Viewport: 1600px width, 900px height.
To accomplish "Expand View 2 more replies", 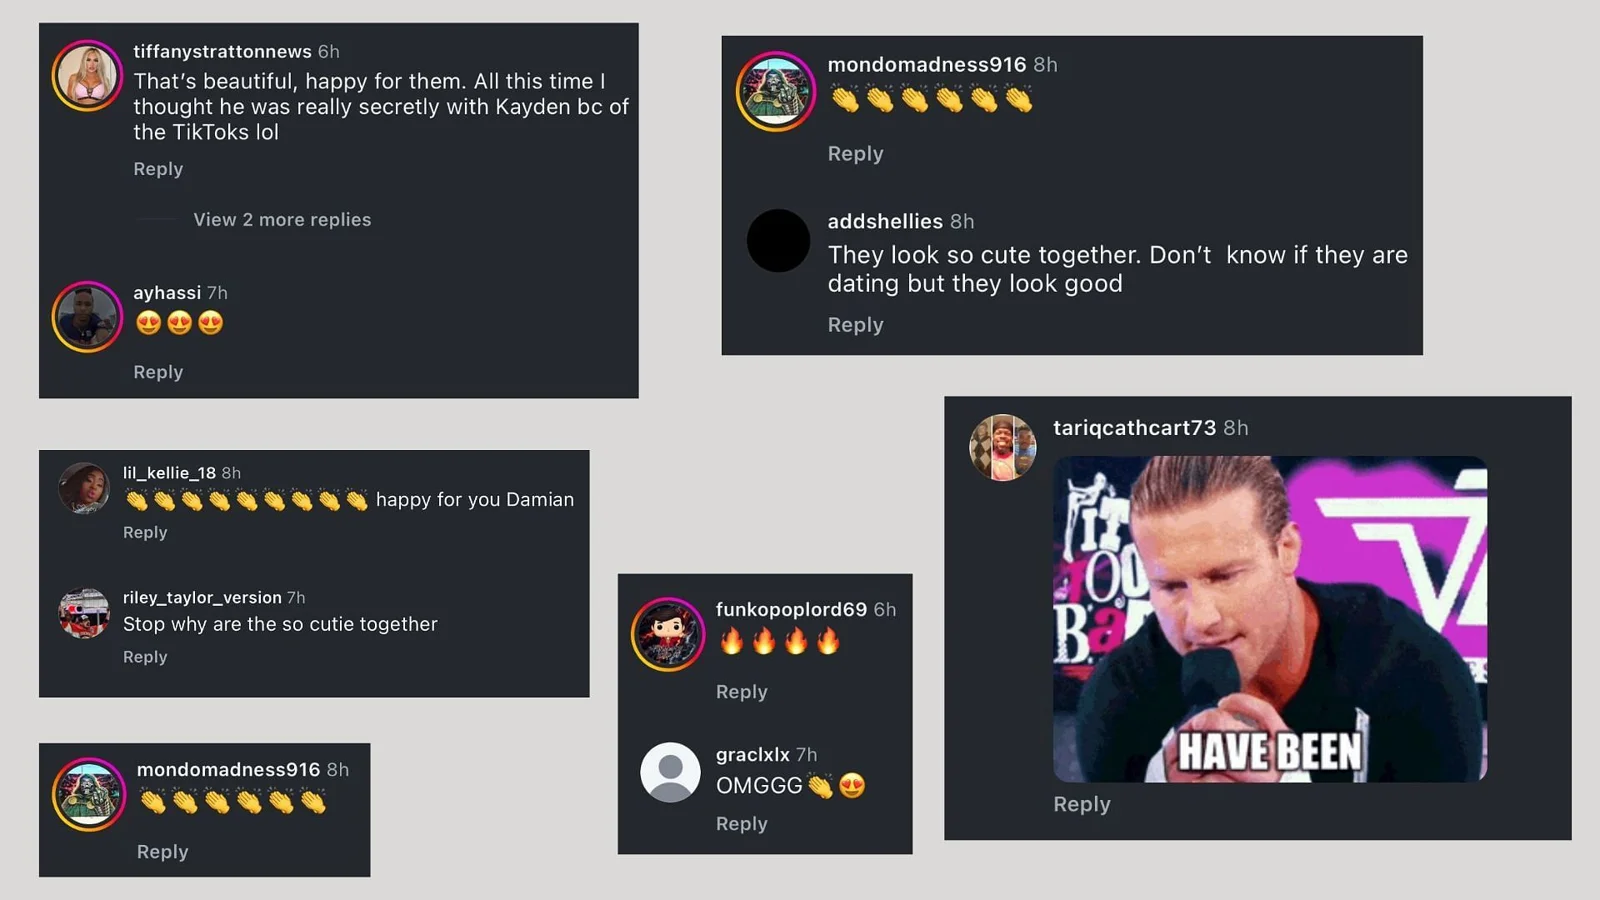I will point(282,220).
